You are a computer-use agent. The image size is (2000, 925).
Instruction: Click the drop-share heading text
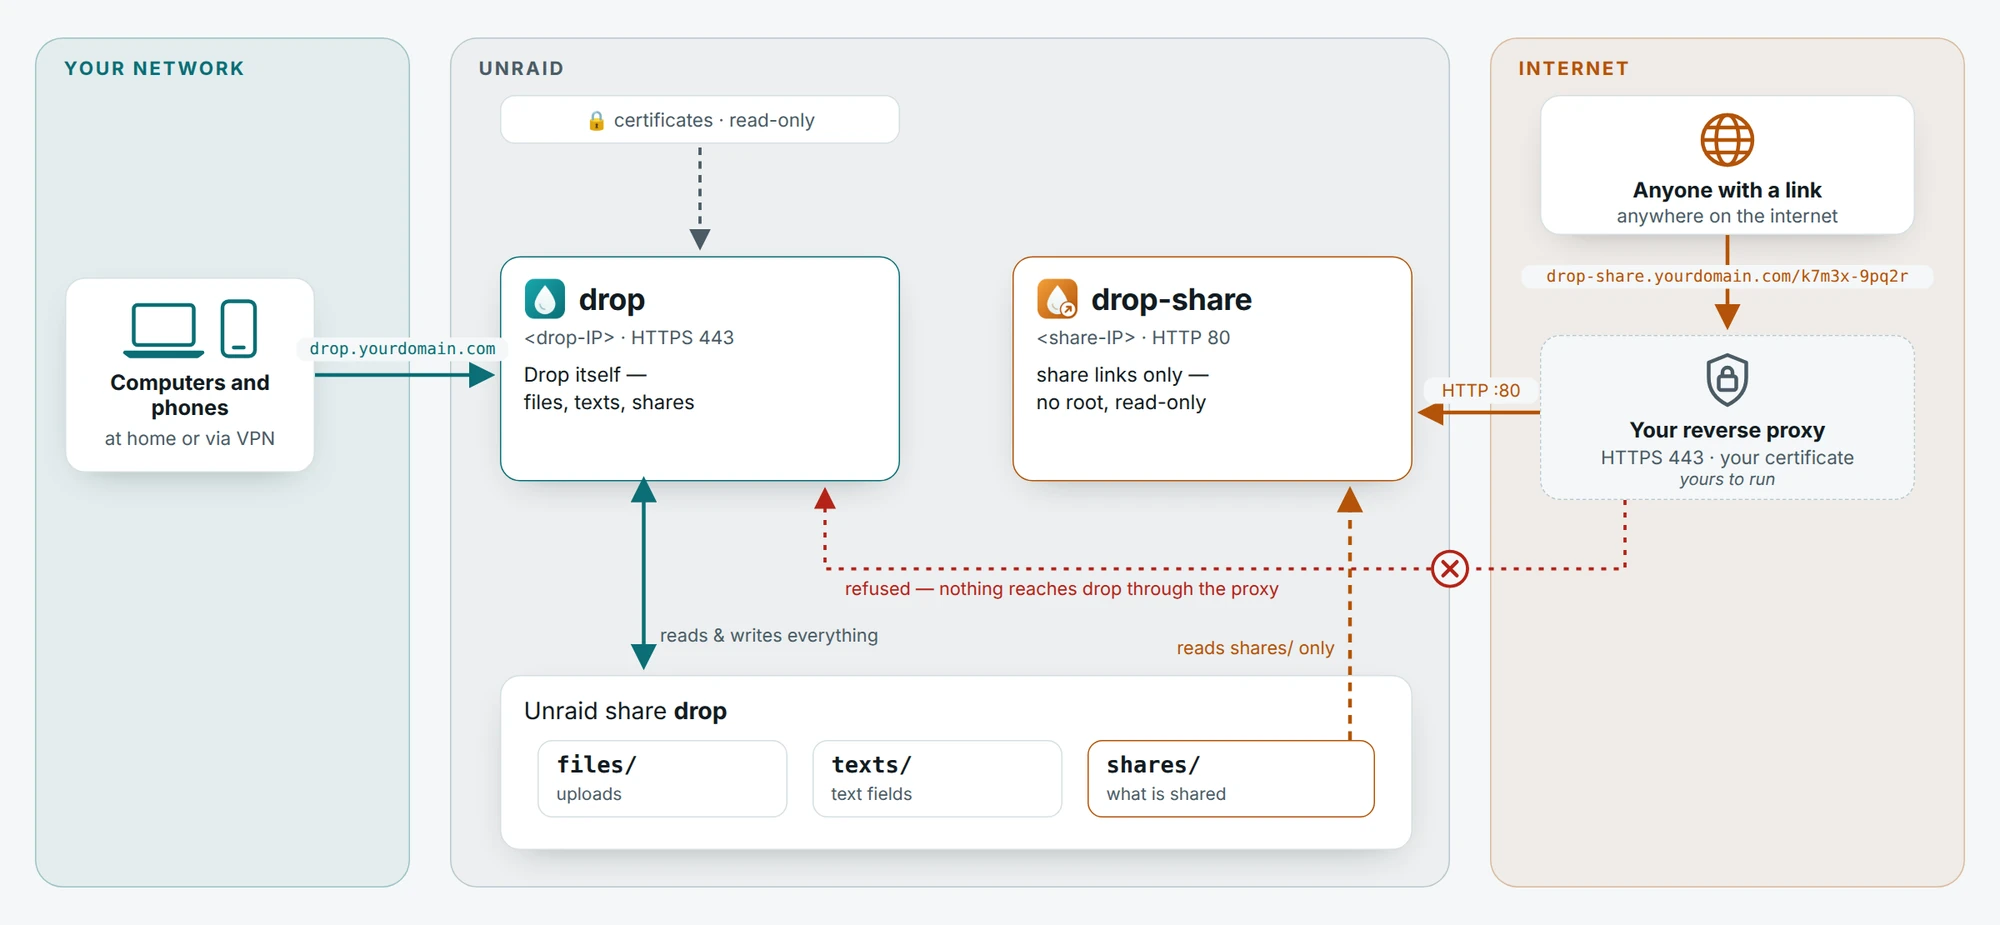[1171, 299]
